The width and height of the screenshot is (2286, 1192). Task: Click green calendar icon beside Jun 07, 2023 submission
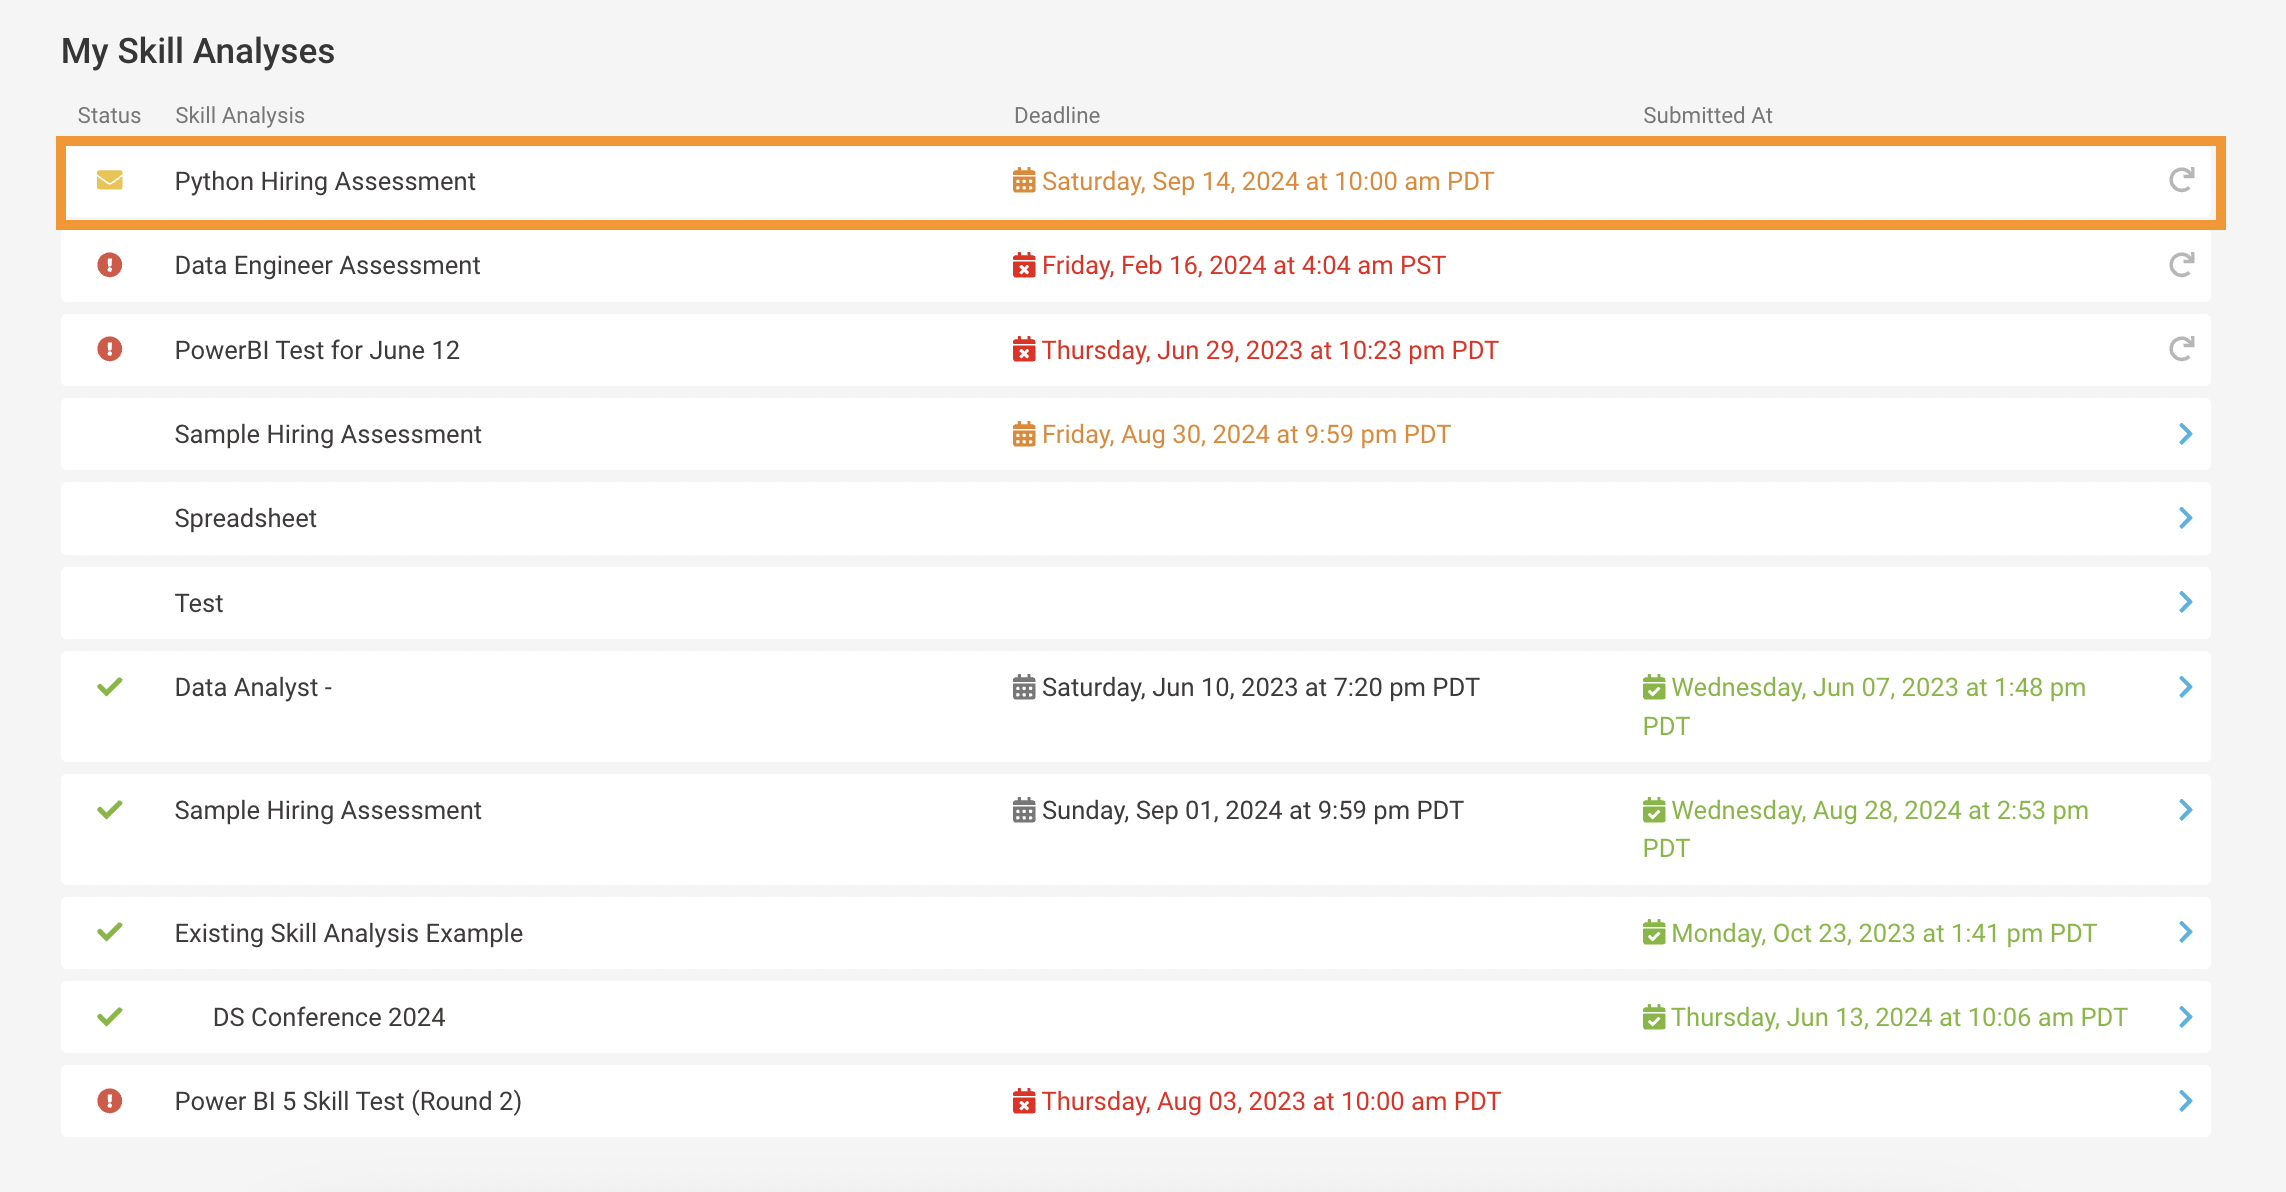pos(1654,687)
